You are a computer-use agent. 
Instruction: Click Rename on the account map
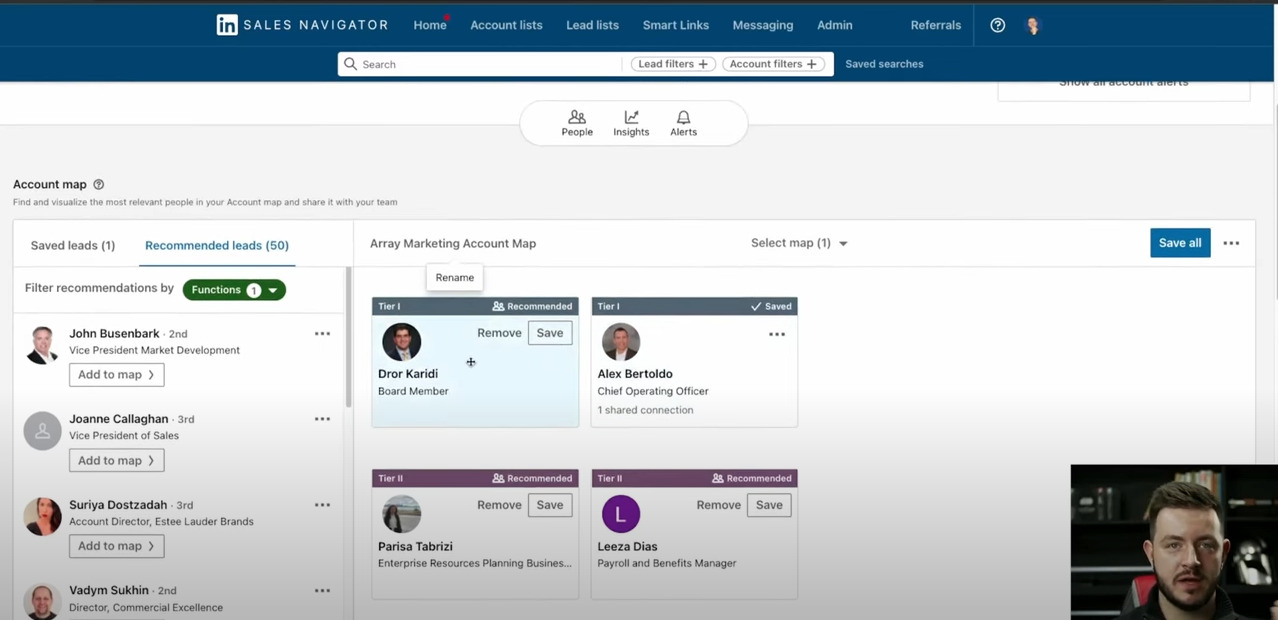click(x=455, y=277)
